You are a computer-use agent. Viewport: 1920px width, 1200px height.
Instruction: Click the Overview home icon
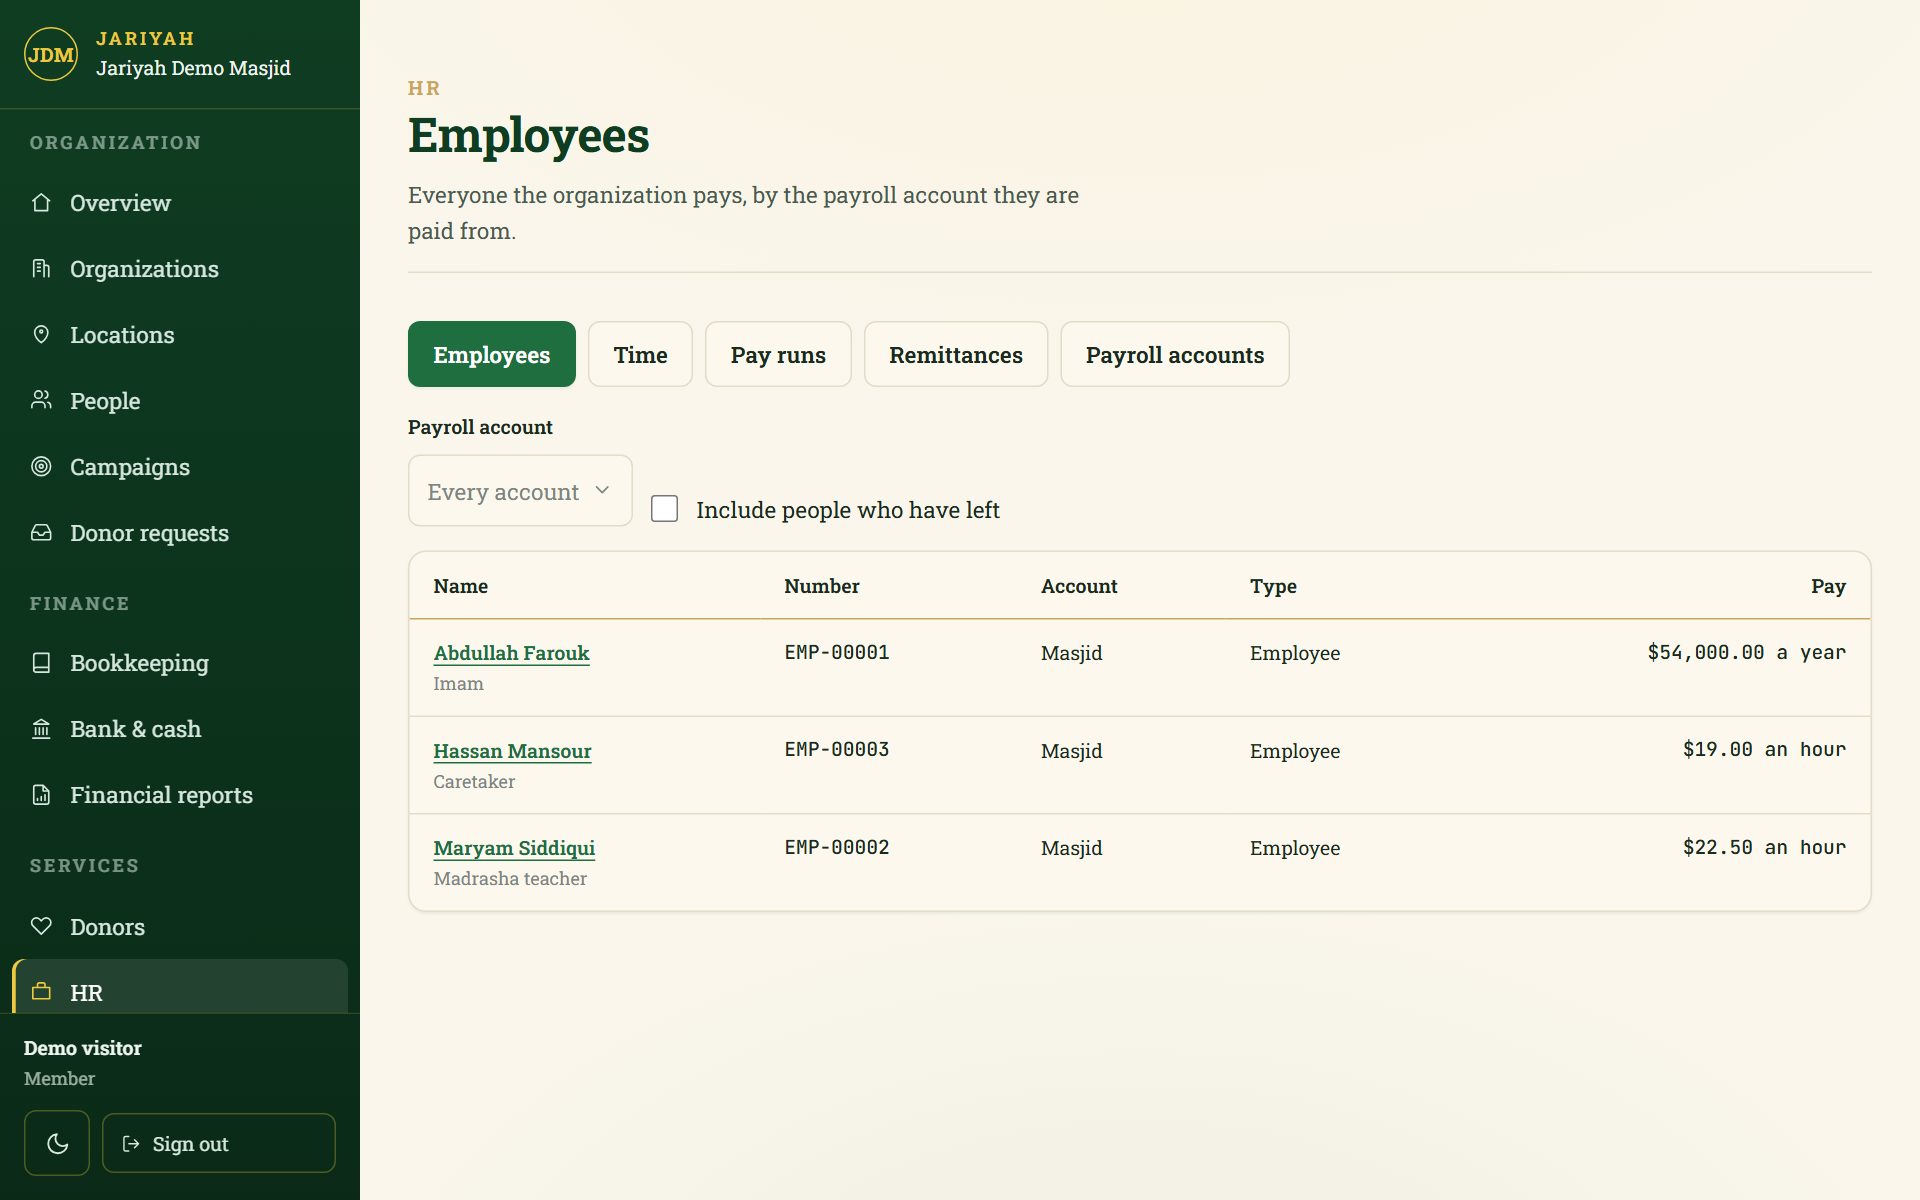(41, 203)
